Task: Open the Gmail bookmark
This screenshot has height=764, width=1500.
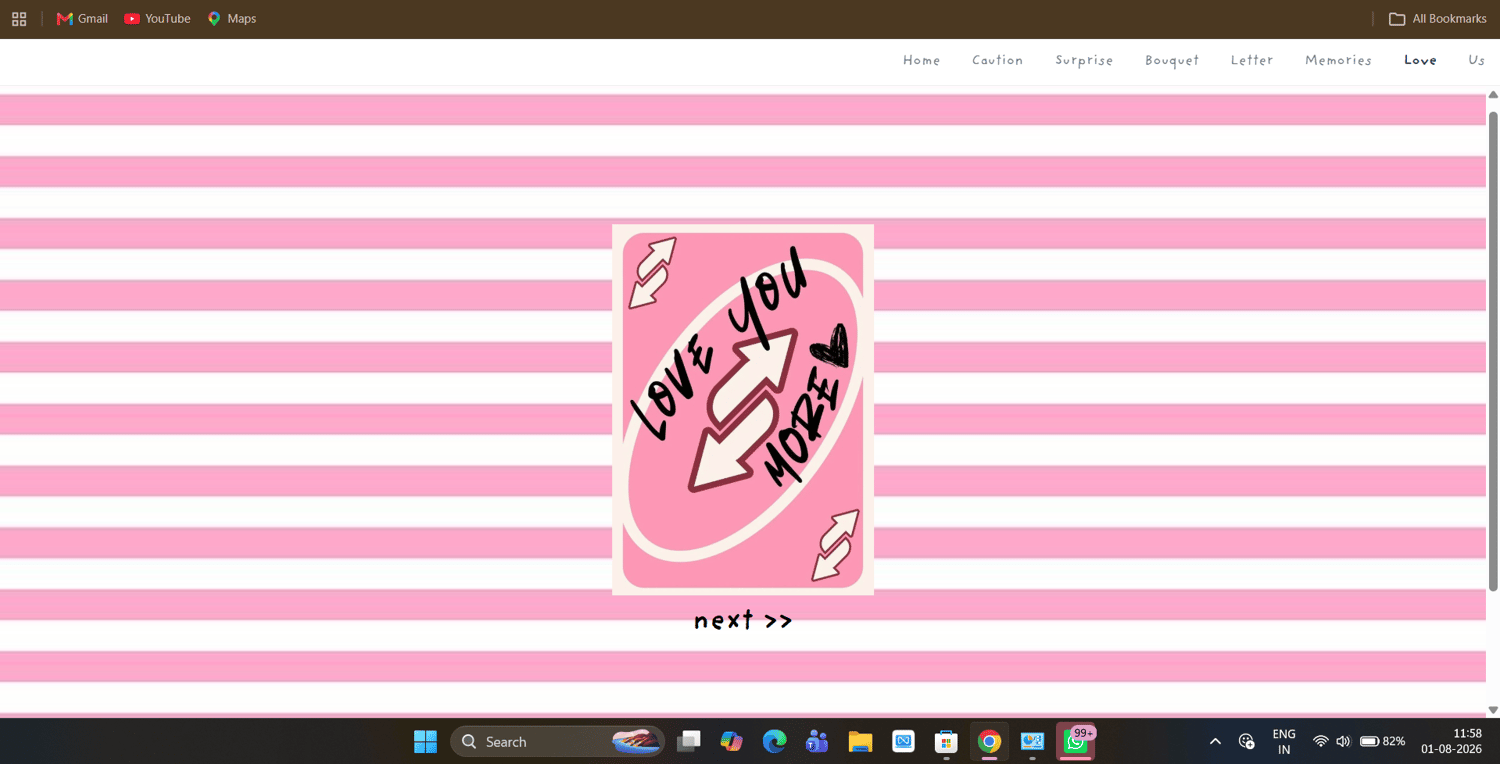Action: 82,19
